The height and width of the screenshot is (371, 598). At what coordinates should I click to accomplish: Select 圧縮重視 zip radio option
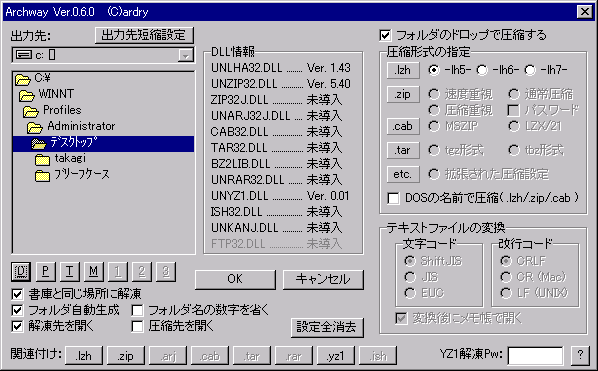[x=461, y=110]
